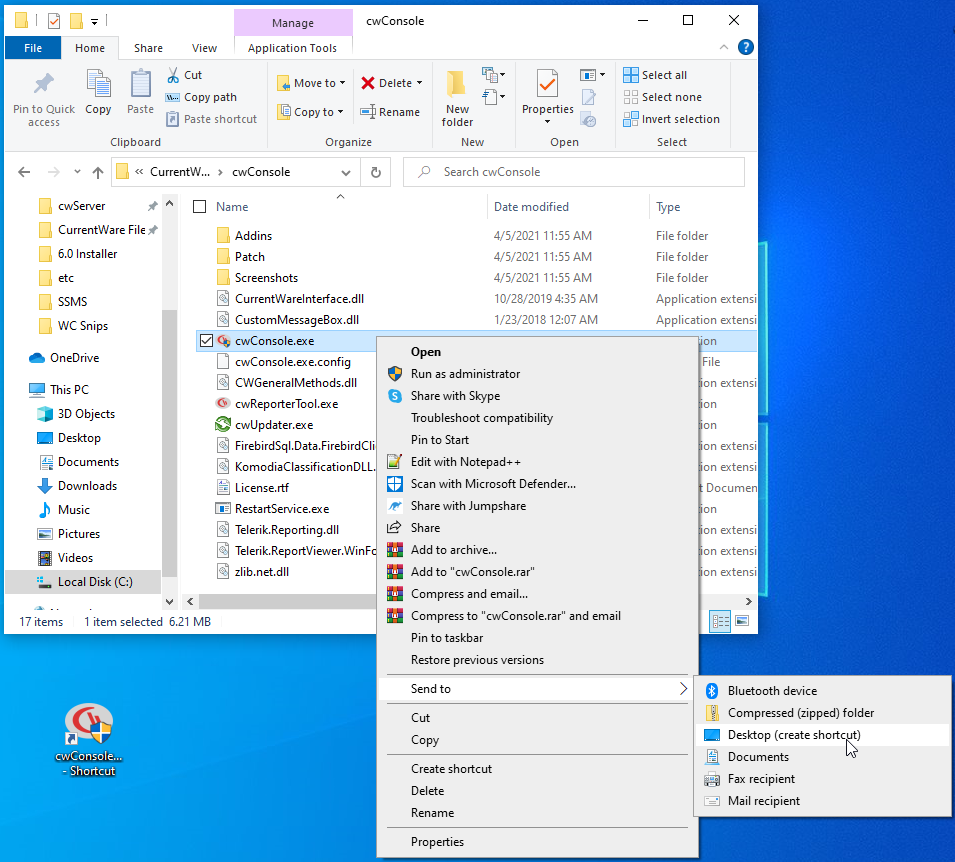
Task: Click Select none in ribbon
Action: (663, 97)
